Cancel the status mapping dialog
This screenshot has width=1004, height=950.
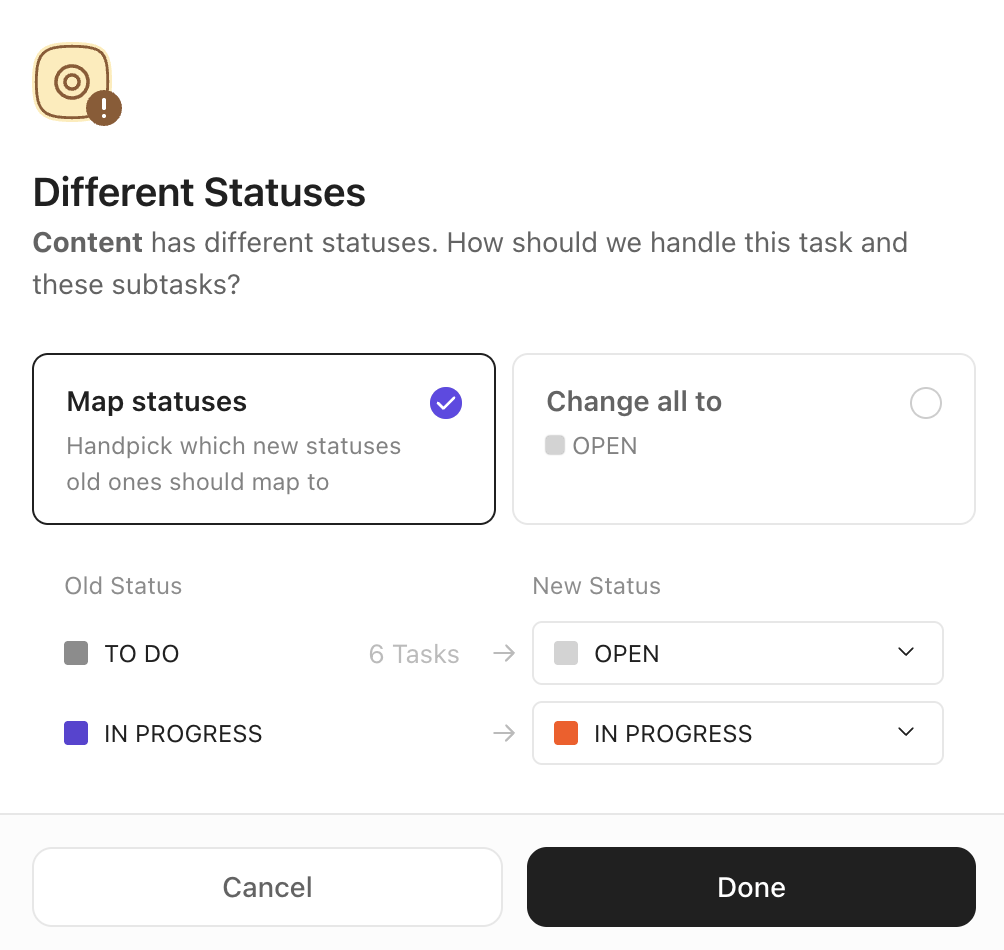click(x=267, y=887)
